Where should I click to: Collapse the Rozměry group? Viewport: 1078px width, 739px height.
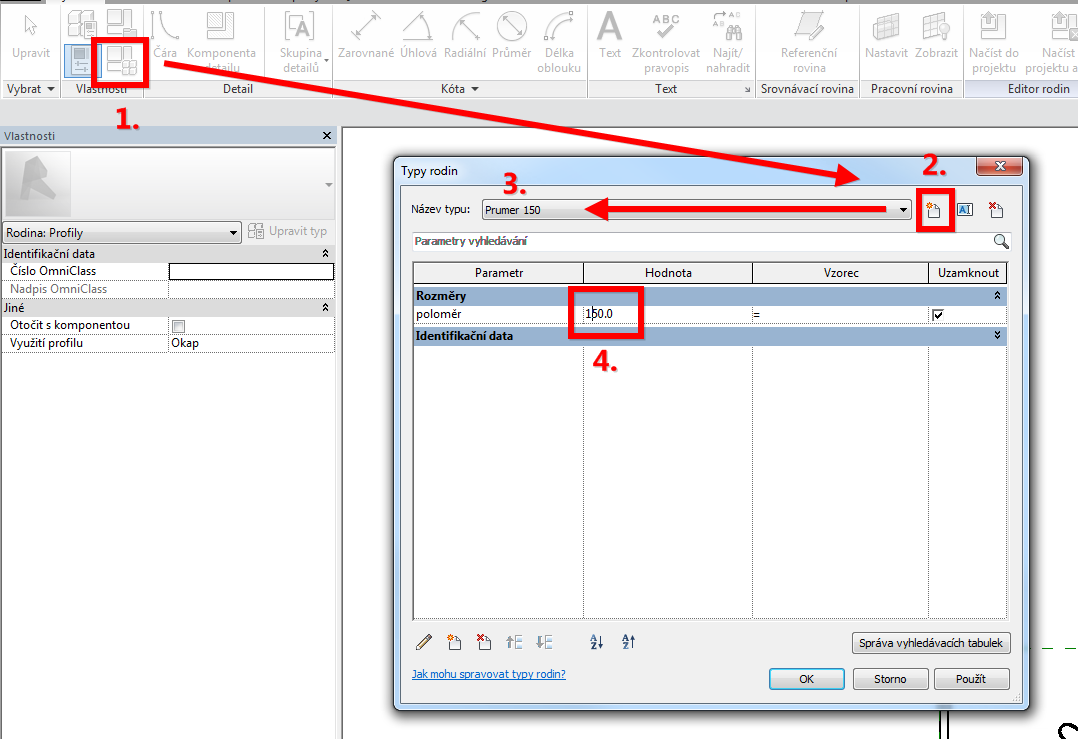coord(996,296)
